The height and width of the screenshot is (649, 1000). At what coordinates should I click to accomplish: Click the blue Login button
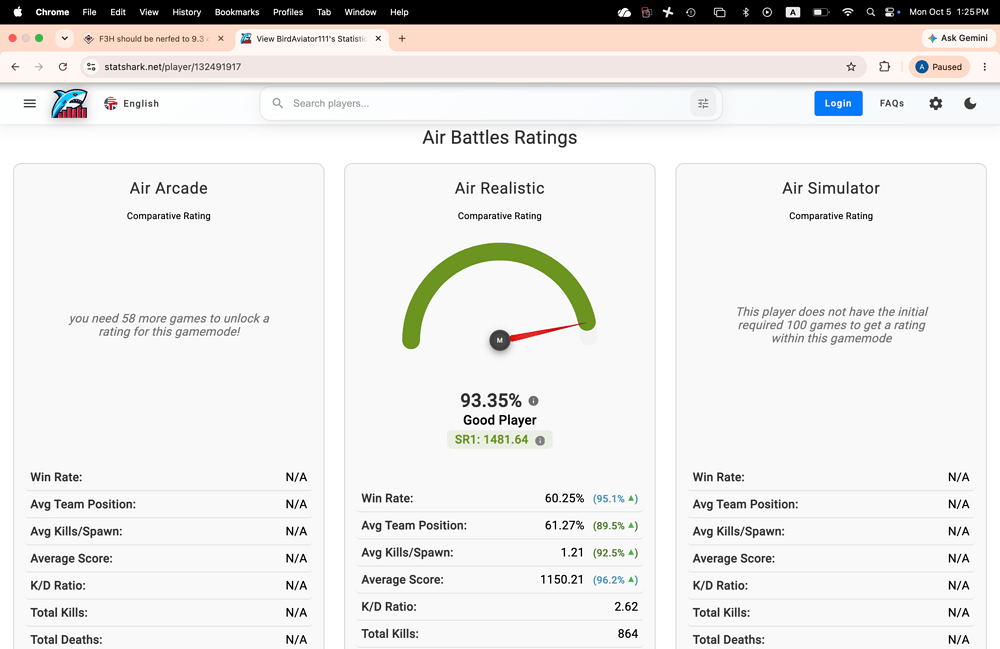click(x=838, y=103)
